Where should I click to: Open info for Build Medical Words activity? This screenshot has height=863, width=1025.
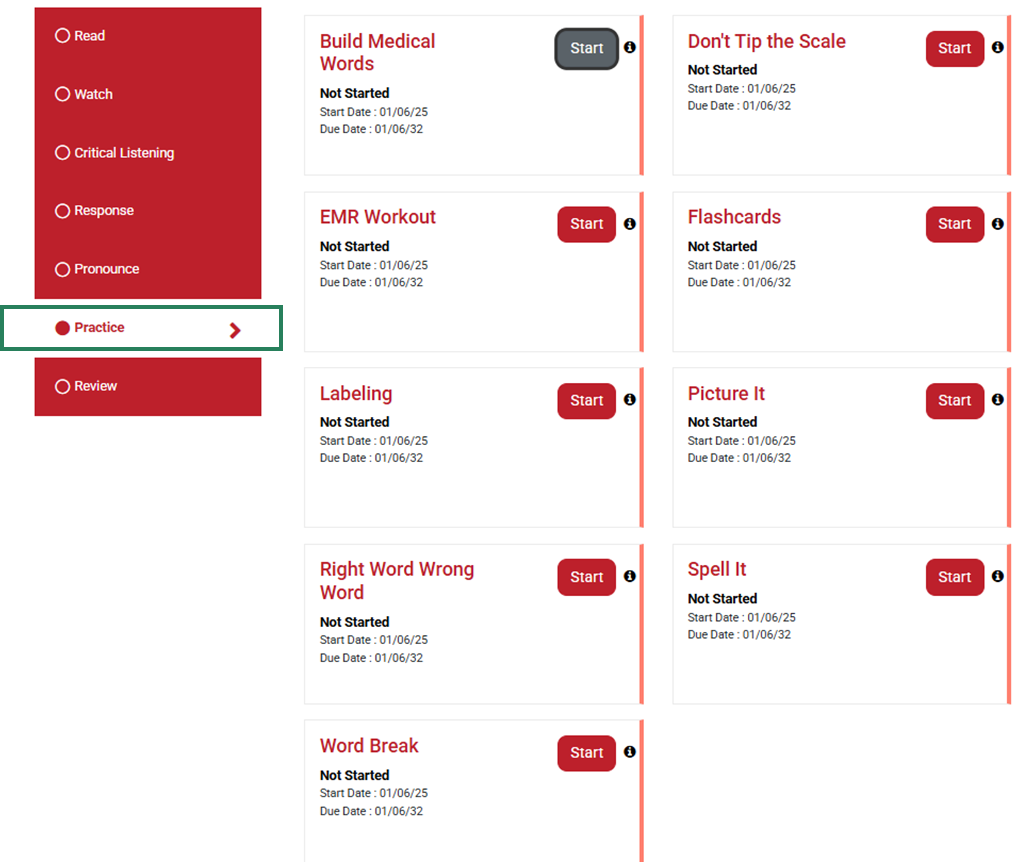pos(629,46)
